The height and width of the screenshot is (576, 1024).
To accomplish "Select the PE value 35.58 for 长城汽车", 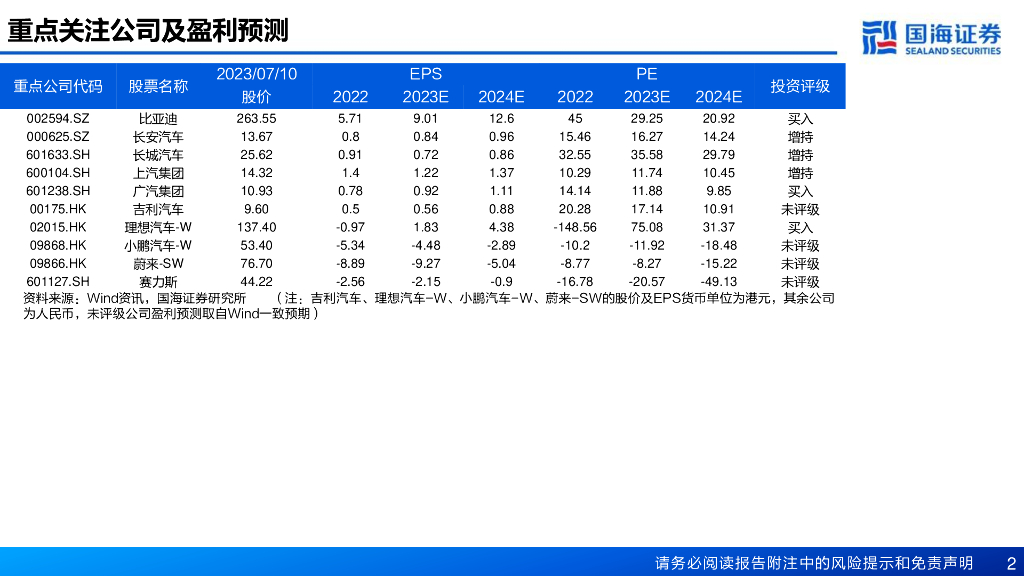I will tap(647, 155).
